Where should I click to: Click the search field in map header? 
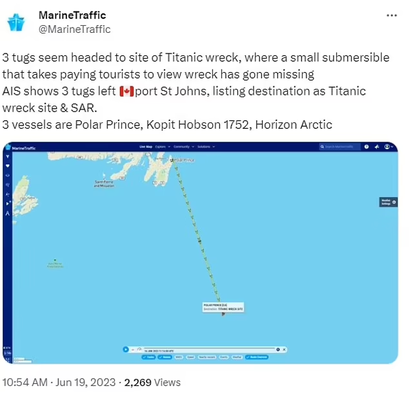(x=340, y=147)
